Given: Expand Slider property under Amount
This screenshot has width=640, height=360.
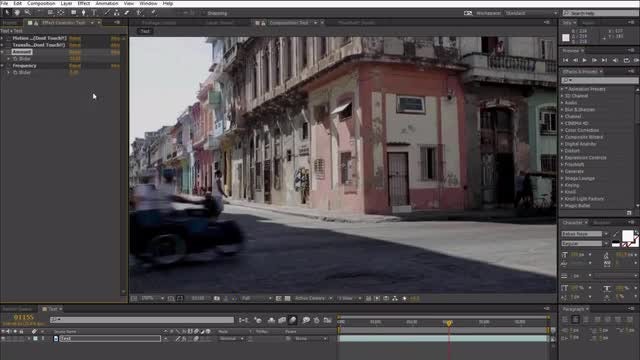Looking at the screenshot, I should [x=8, y=59].
